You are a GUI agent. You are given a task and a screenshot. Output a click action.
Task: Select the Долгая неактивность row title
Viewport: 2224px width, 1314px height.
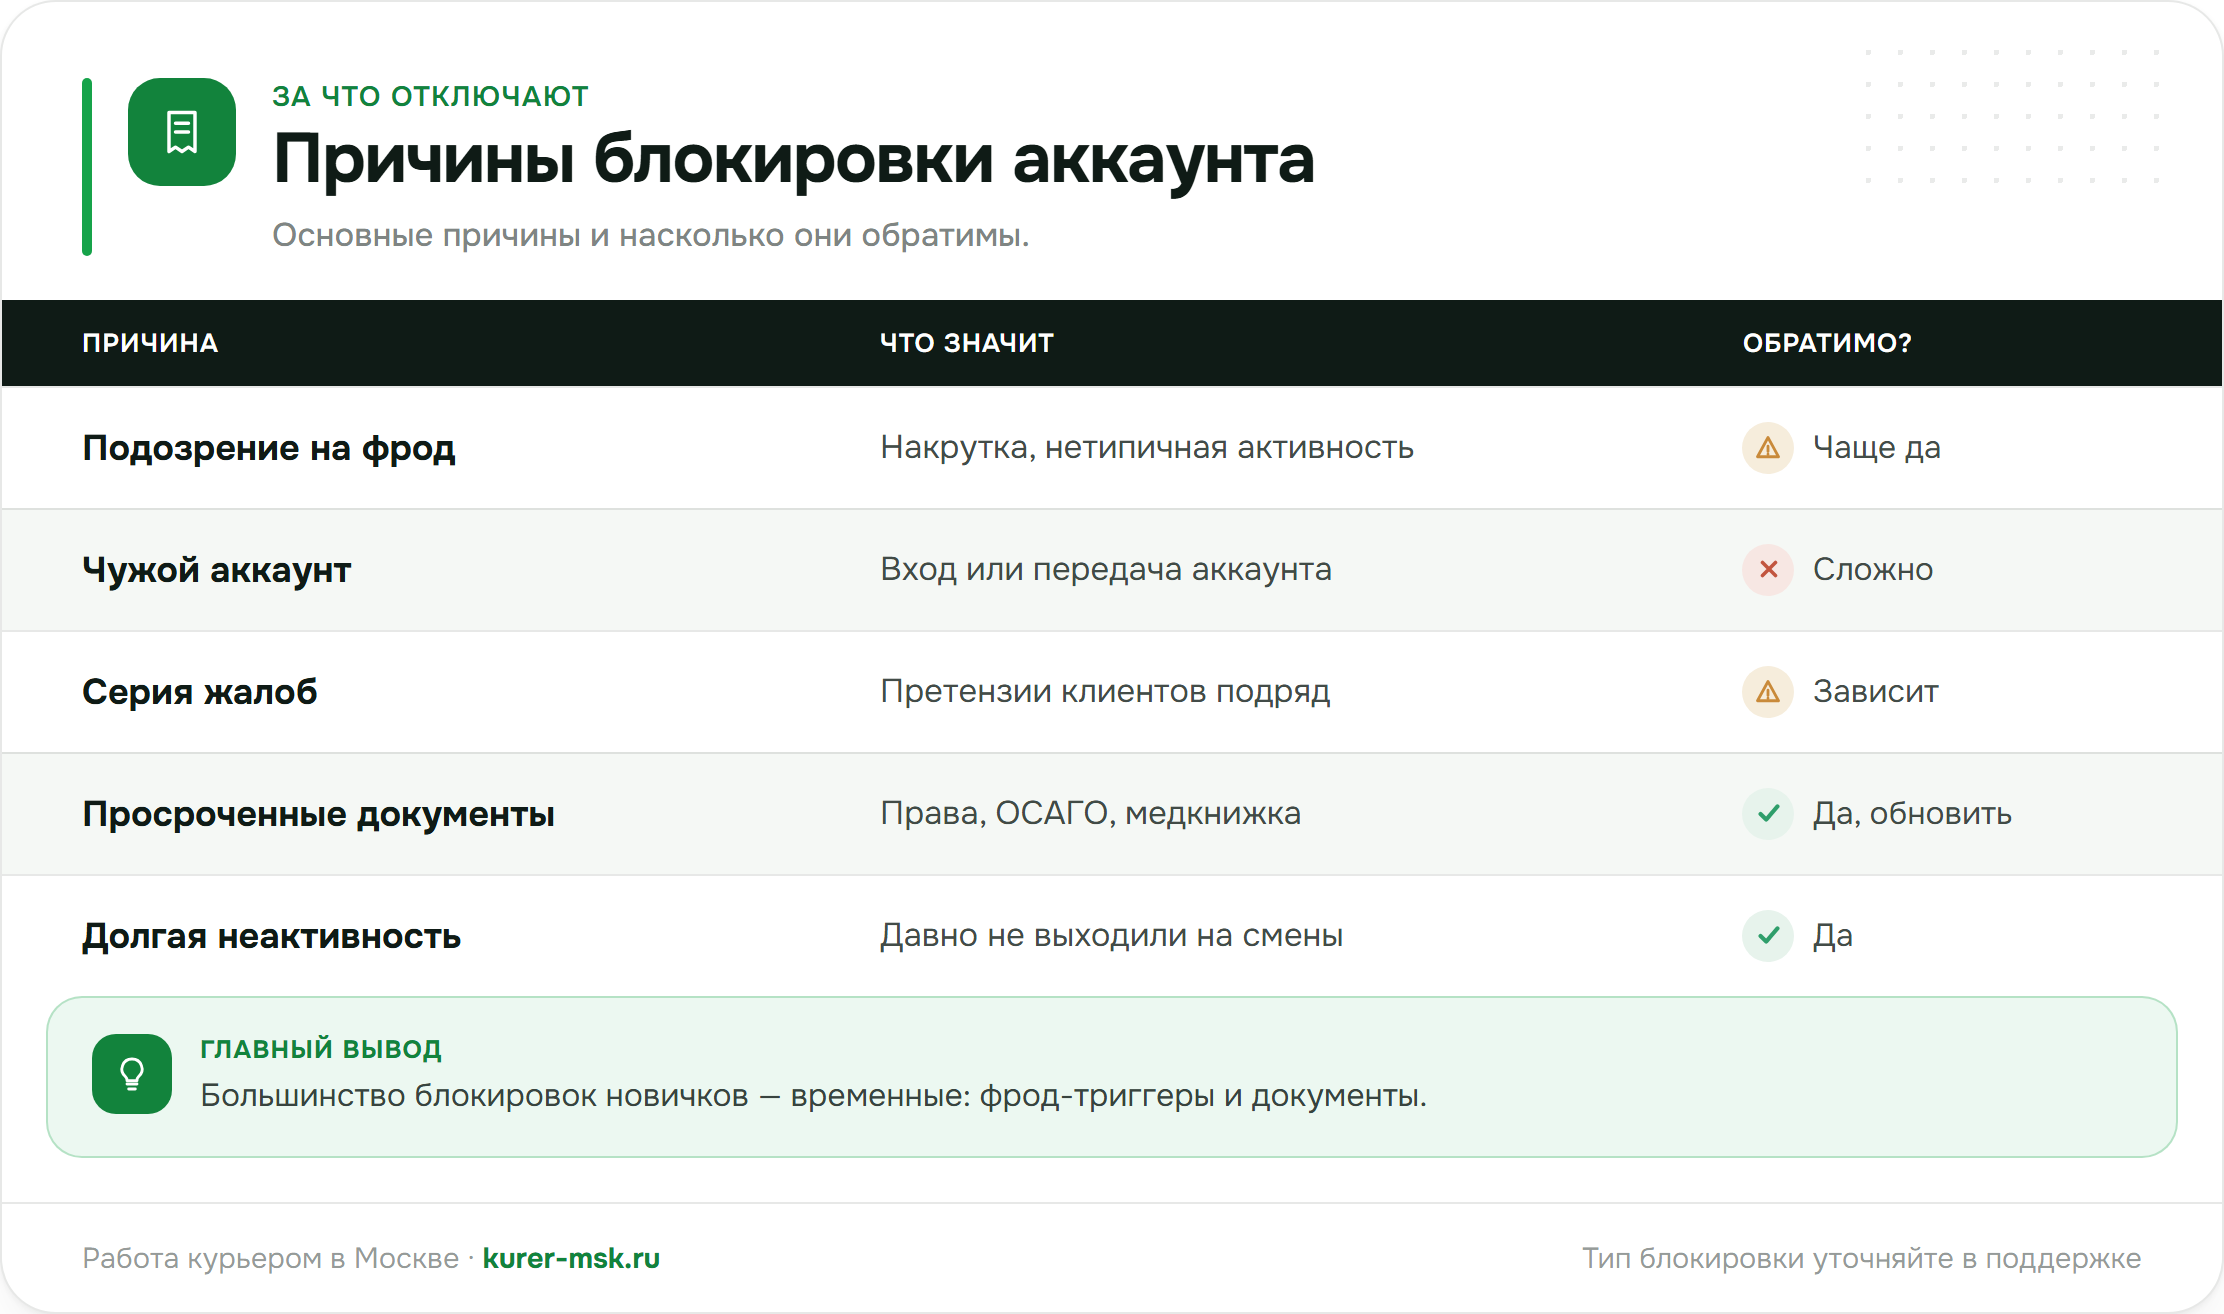[x=271, y=936]
